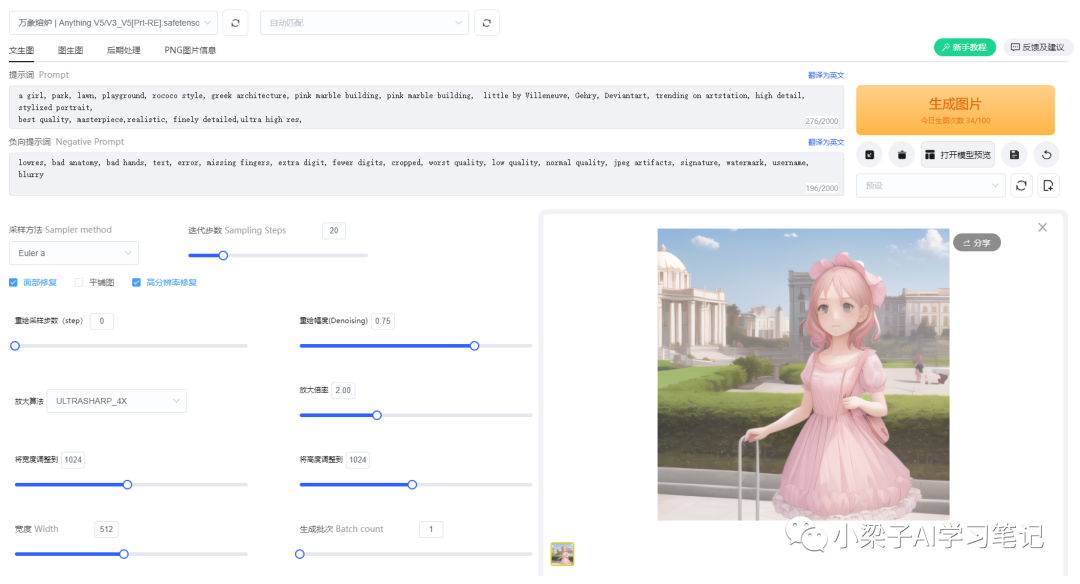Switch to the 图生图 tab
This screenshot has width=1080, height=584.
(x=70, y=50)
